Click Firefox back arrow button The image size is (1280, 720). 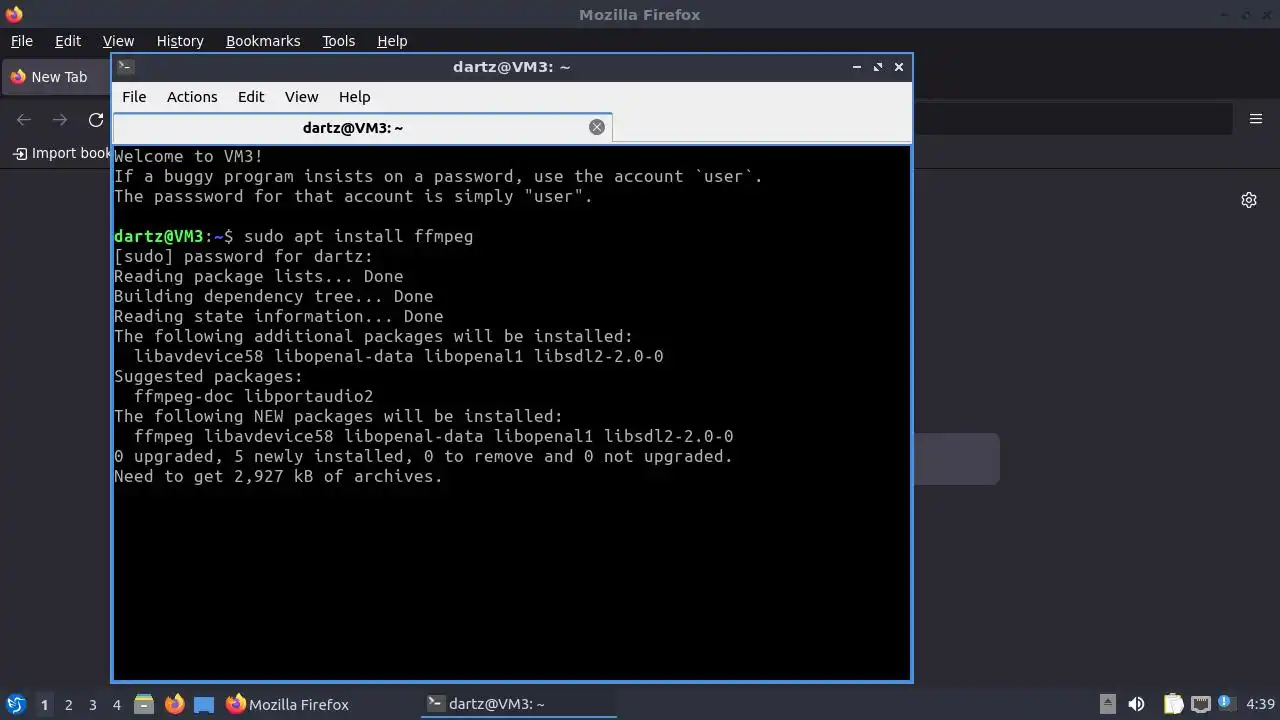pyautogui.click(x=24, y=120)
